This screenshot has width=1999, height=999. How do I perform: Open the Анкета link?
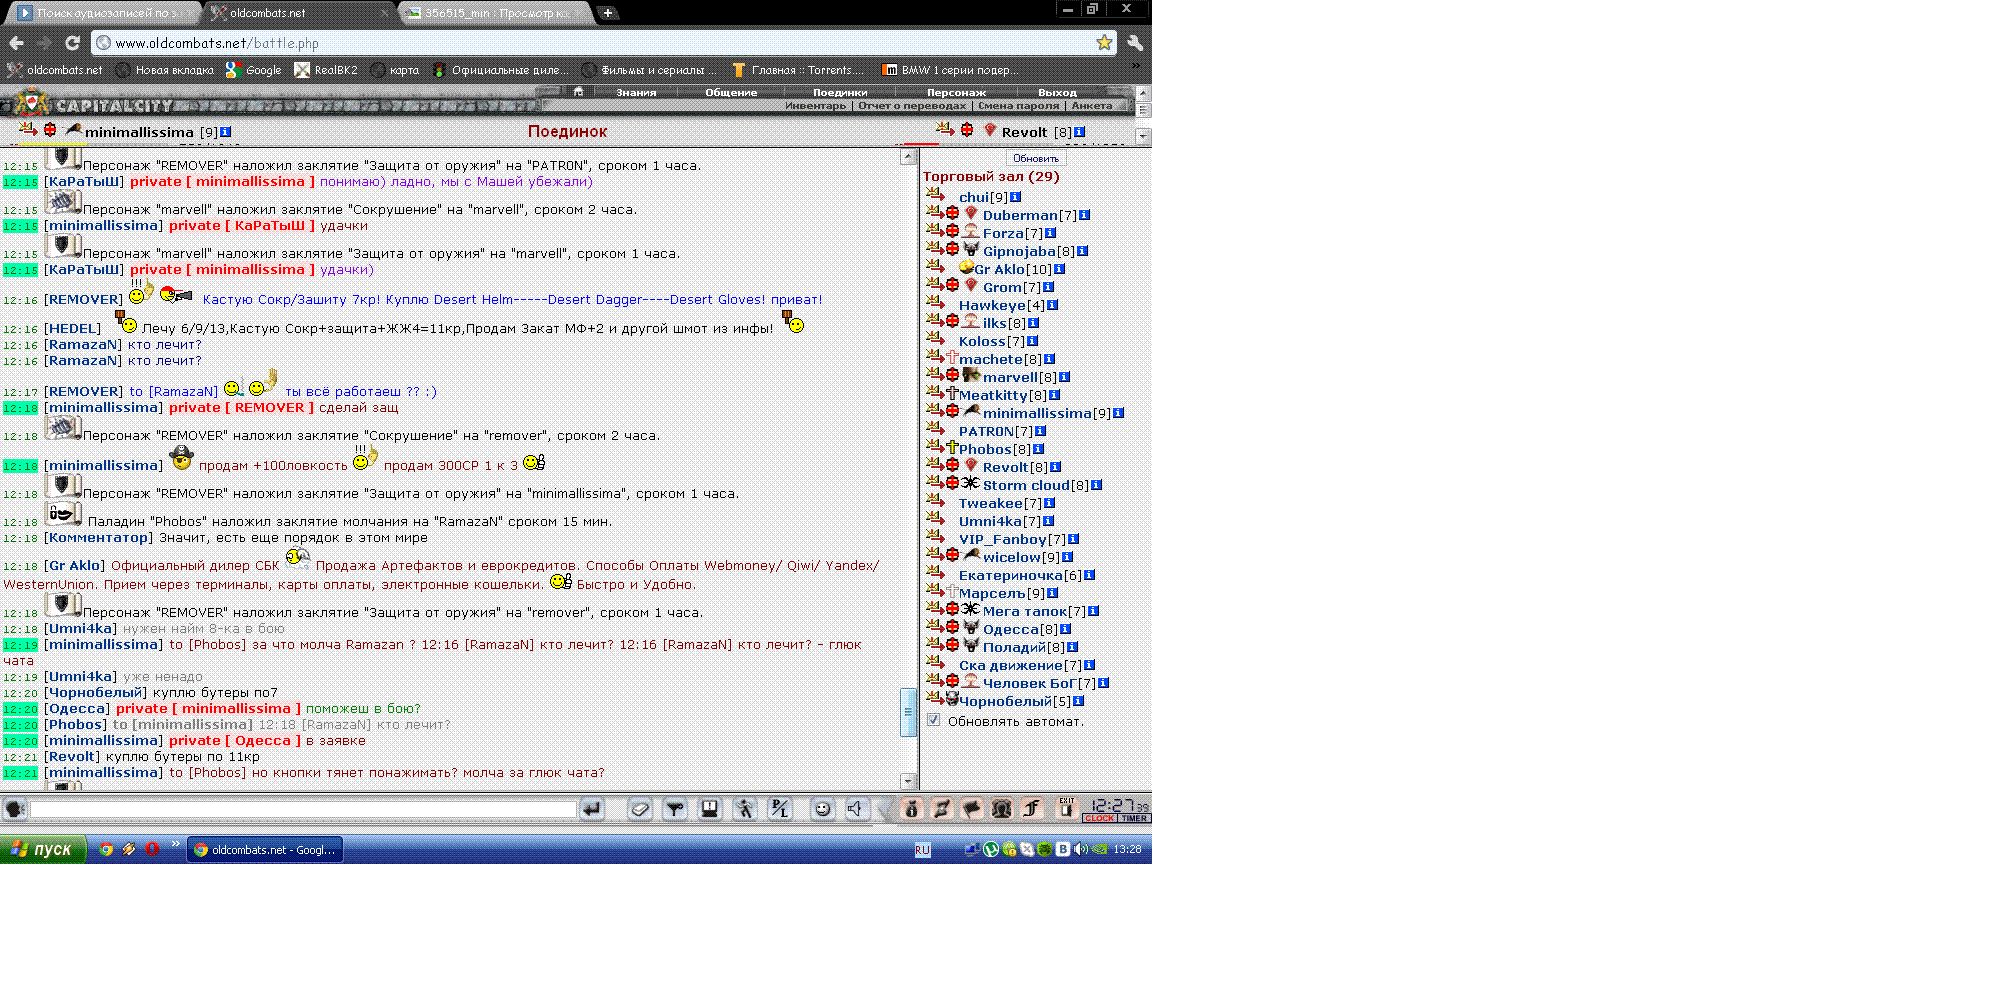1091,105
